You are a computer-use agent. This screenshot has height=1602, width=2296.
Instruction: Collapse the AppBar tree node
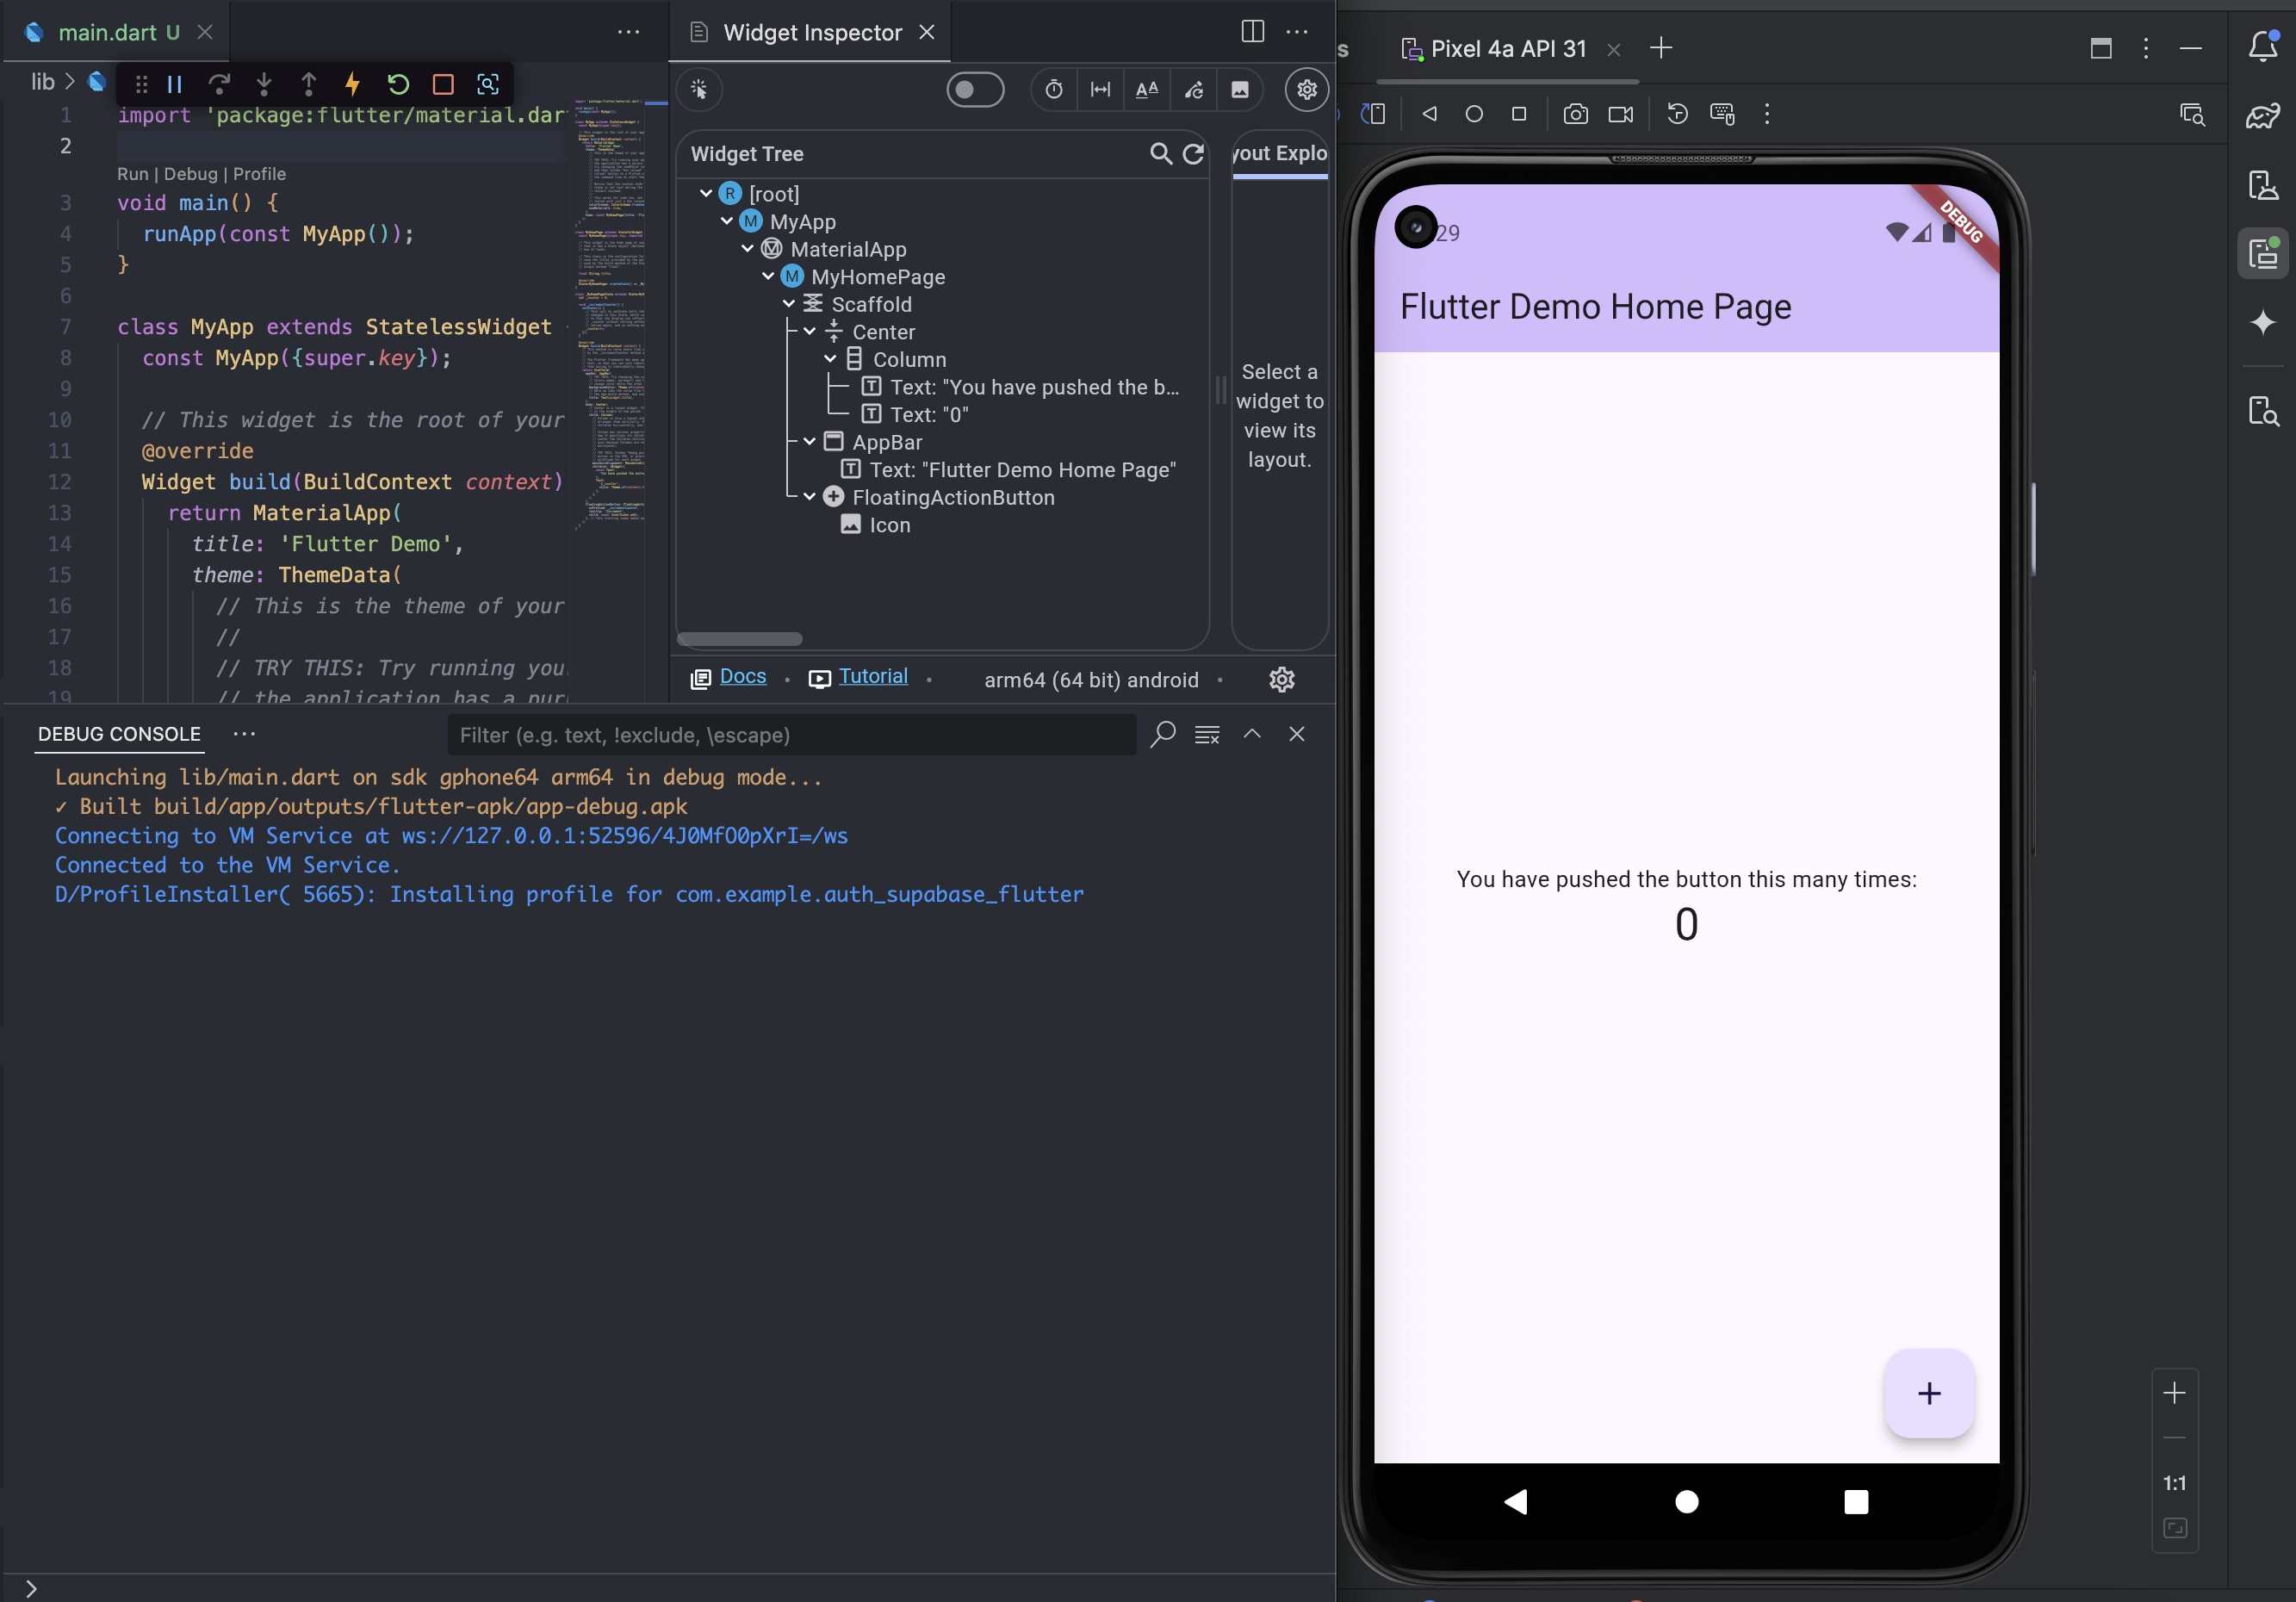coord(810,441)
